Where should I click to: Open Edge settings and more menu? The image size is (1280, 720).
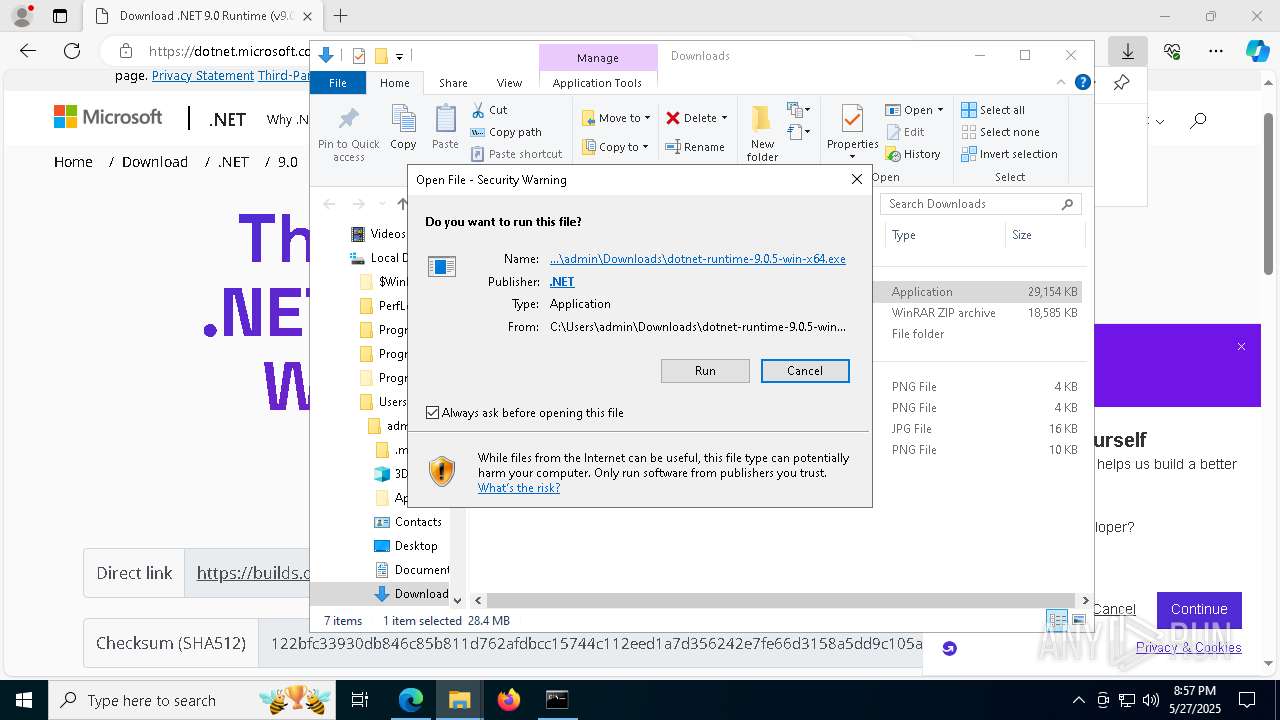point(1215,51)
